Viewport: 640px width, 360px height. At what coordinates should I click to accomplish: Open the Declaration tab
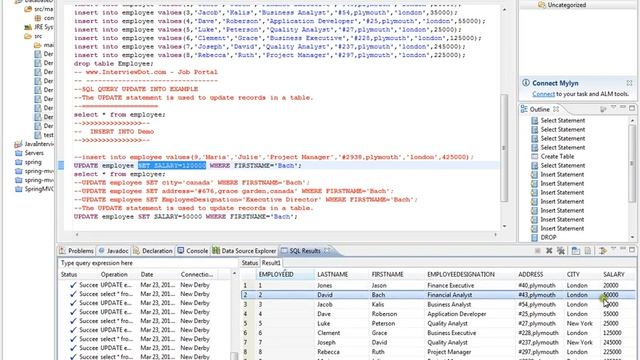(x=153, y=251)
